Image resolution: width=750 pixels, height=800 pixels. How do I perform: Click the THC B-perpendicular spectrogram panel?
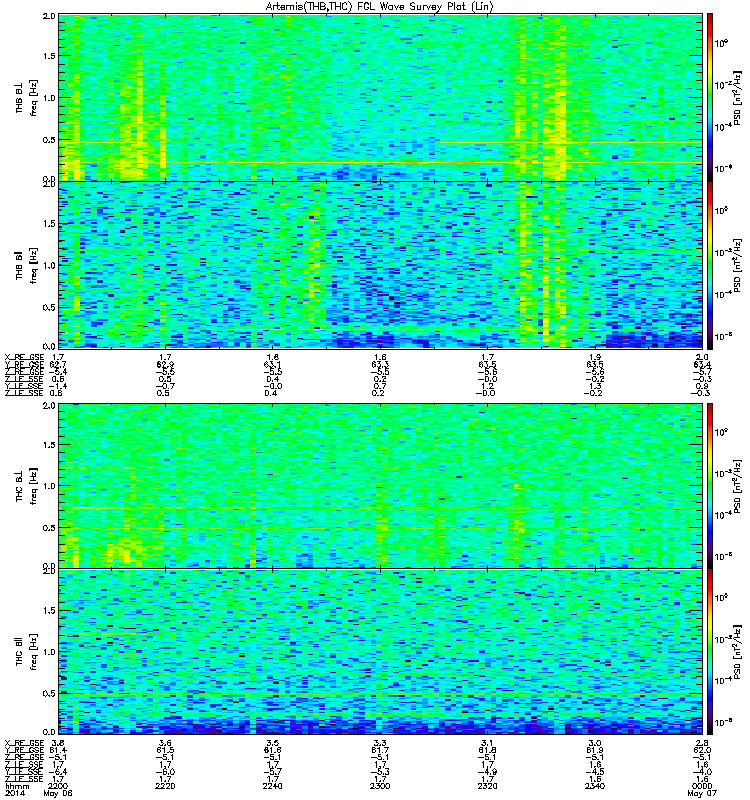[381, 486]
